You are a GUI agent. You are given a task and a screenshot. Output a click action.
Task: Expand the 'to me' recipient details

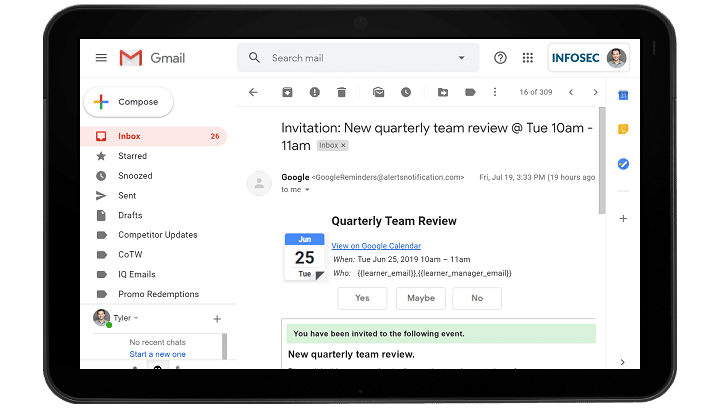click(x=307, y=190)
